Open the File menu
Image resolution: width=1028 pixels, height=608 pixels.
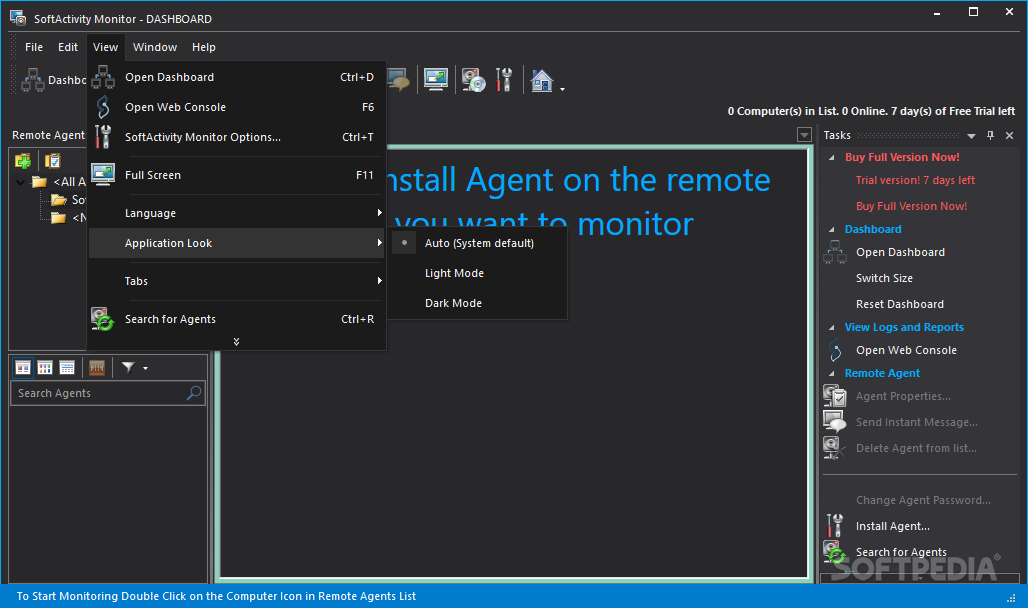pos(34,47)
